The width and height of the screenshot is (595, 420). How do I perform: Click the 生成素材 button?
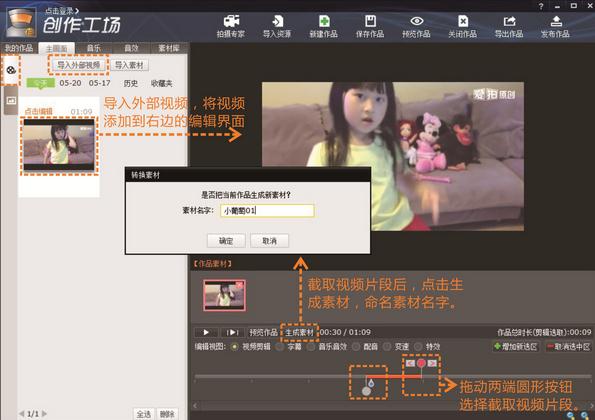pos(299,332)
